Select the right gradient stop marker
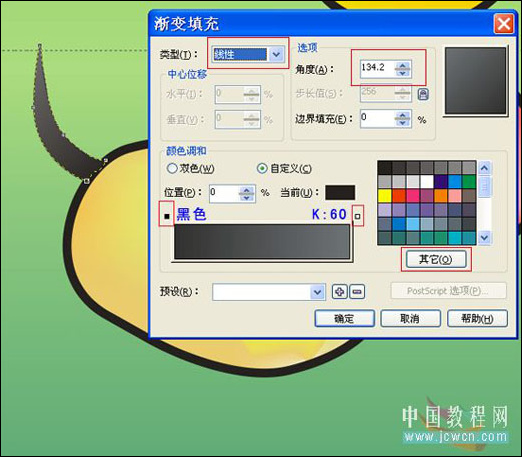 point(358,216)
